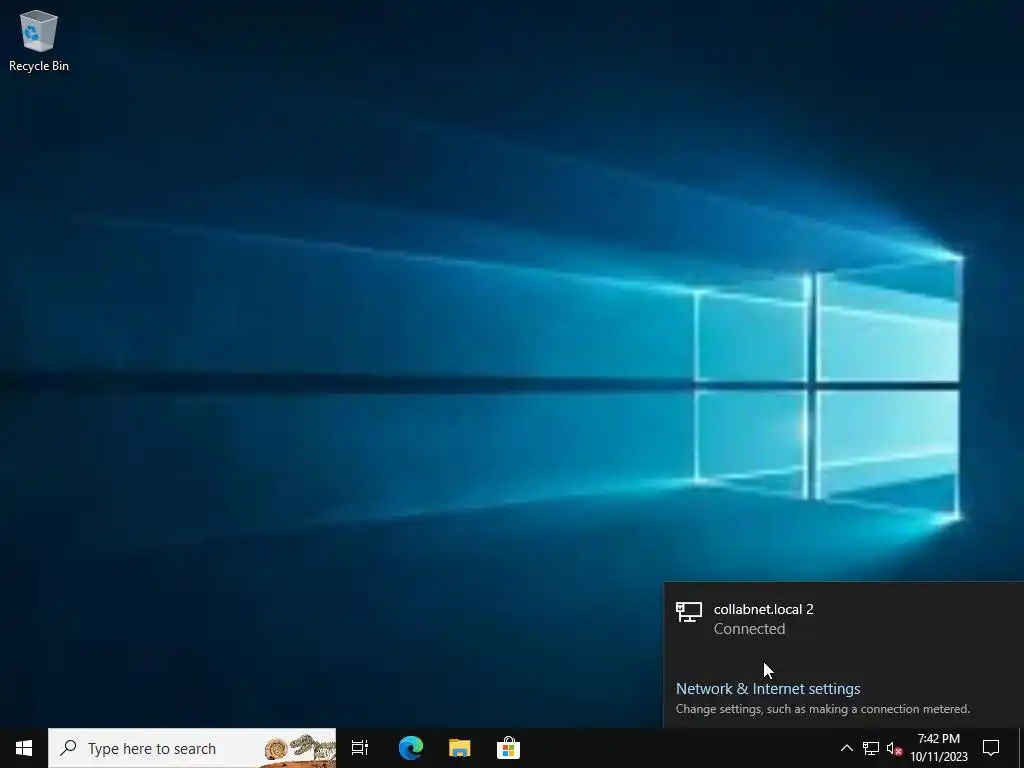Click the search highlights dinosaur image in search box
1024x768 pixels.
pos(300,748)
